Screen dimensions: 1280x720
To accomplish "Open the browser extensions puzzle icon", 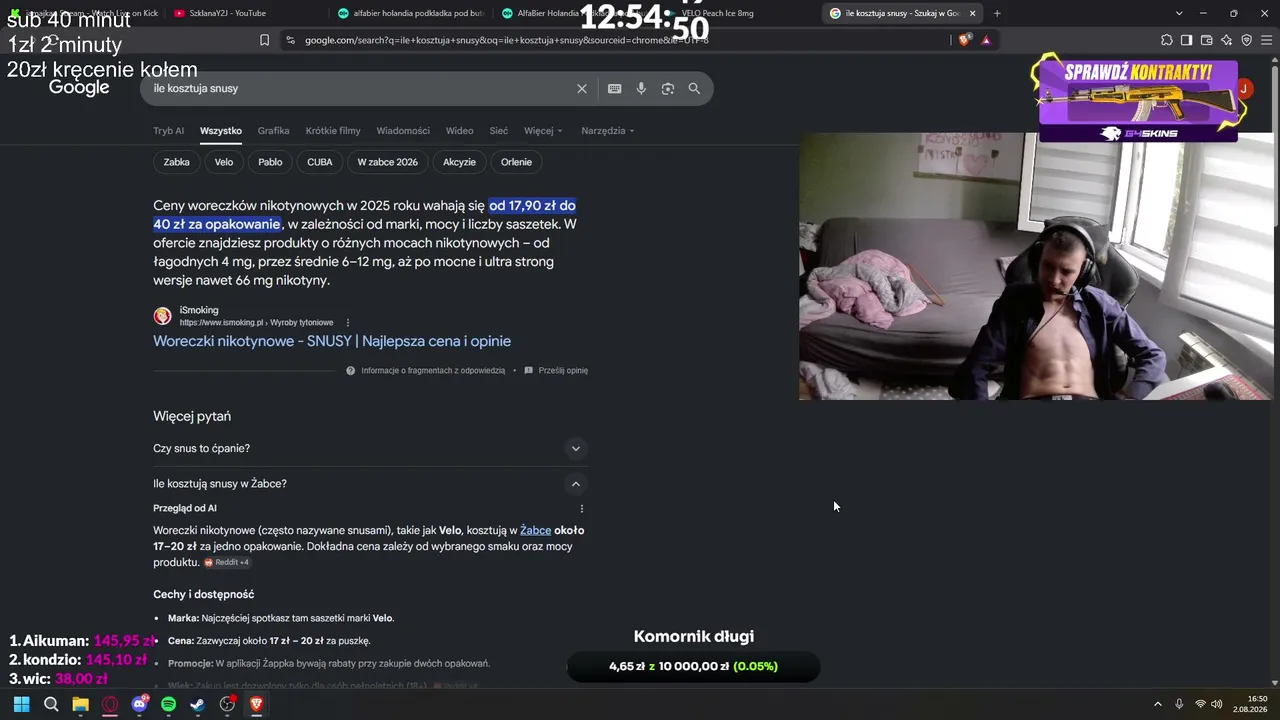I will (x=1167, y=40).
